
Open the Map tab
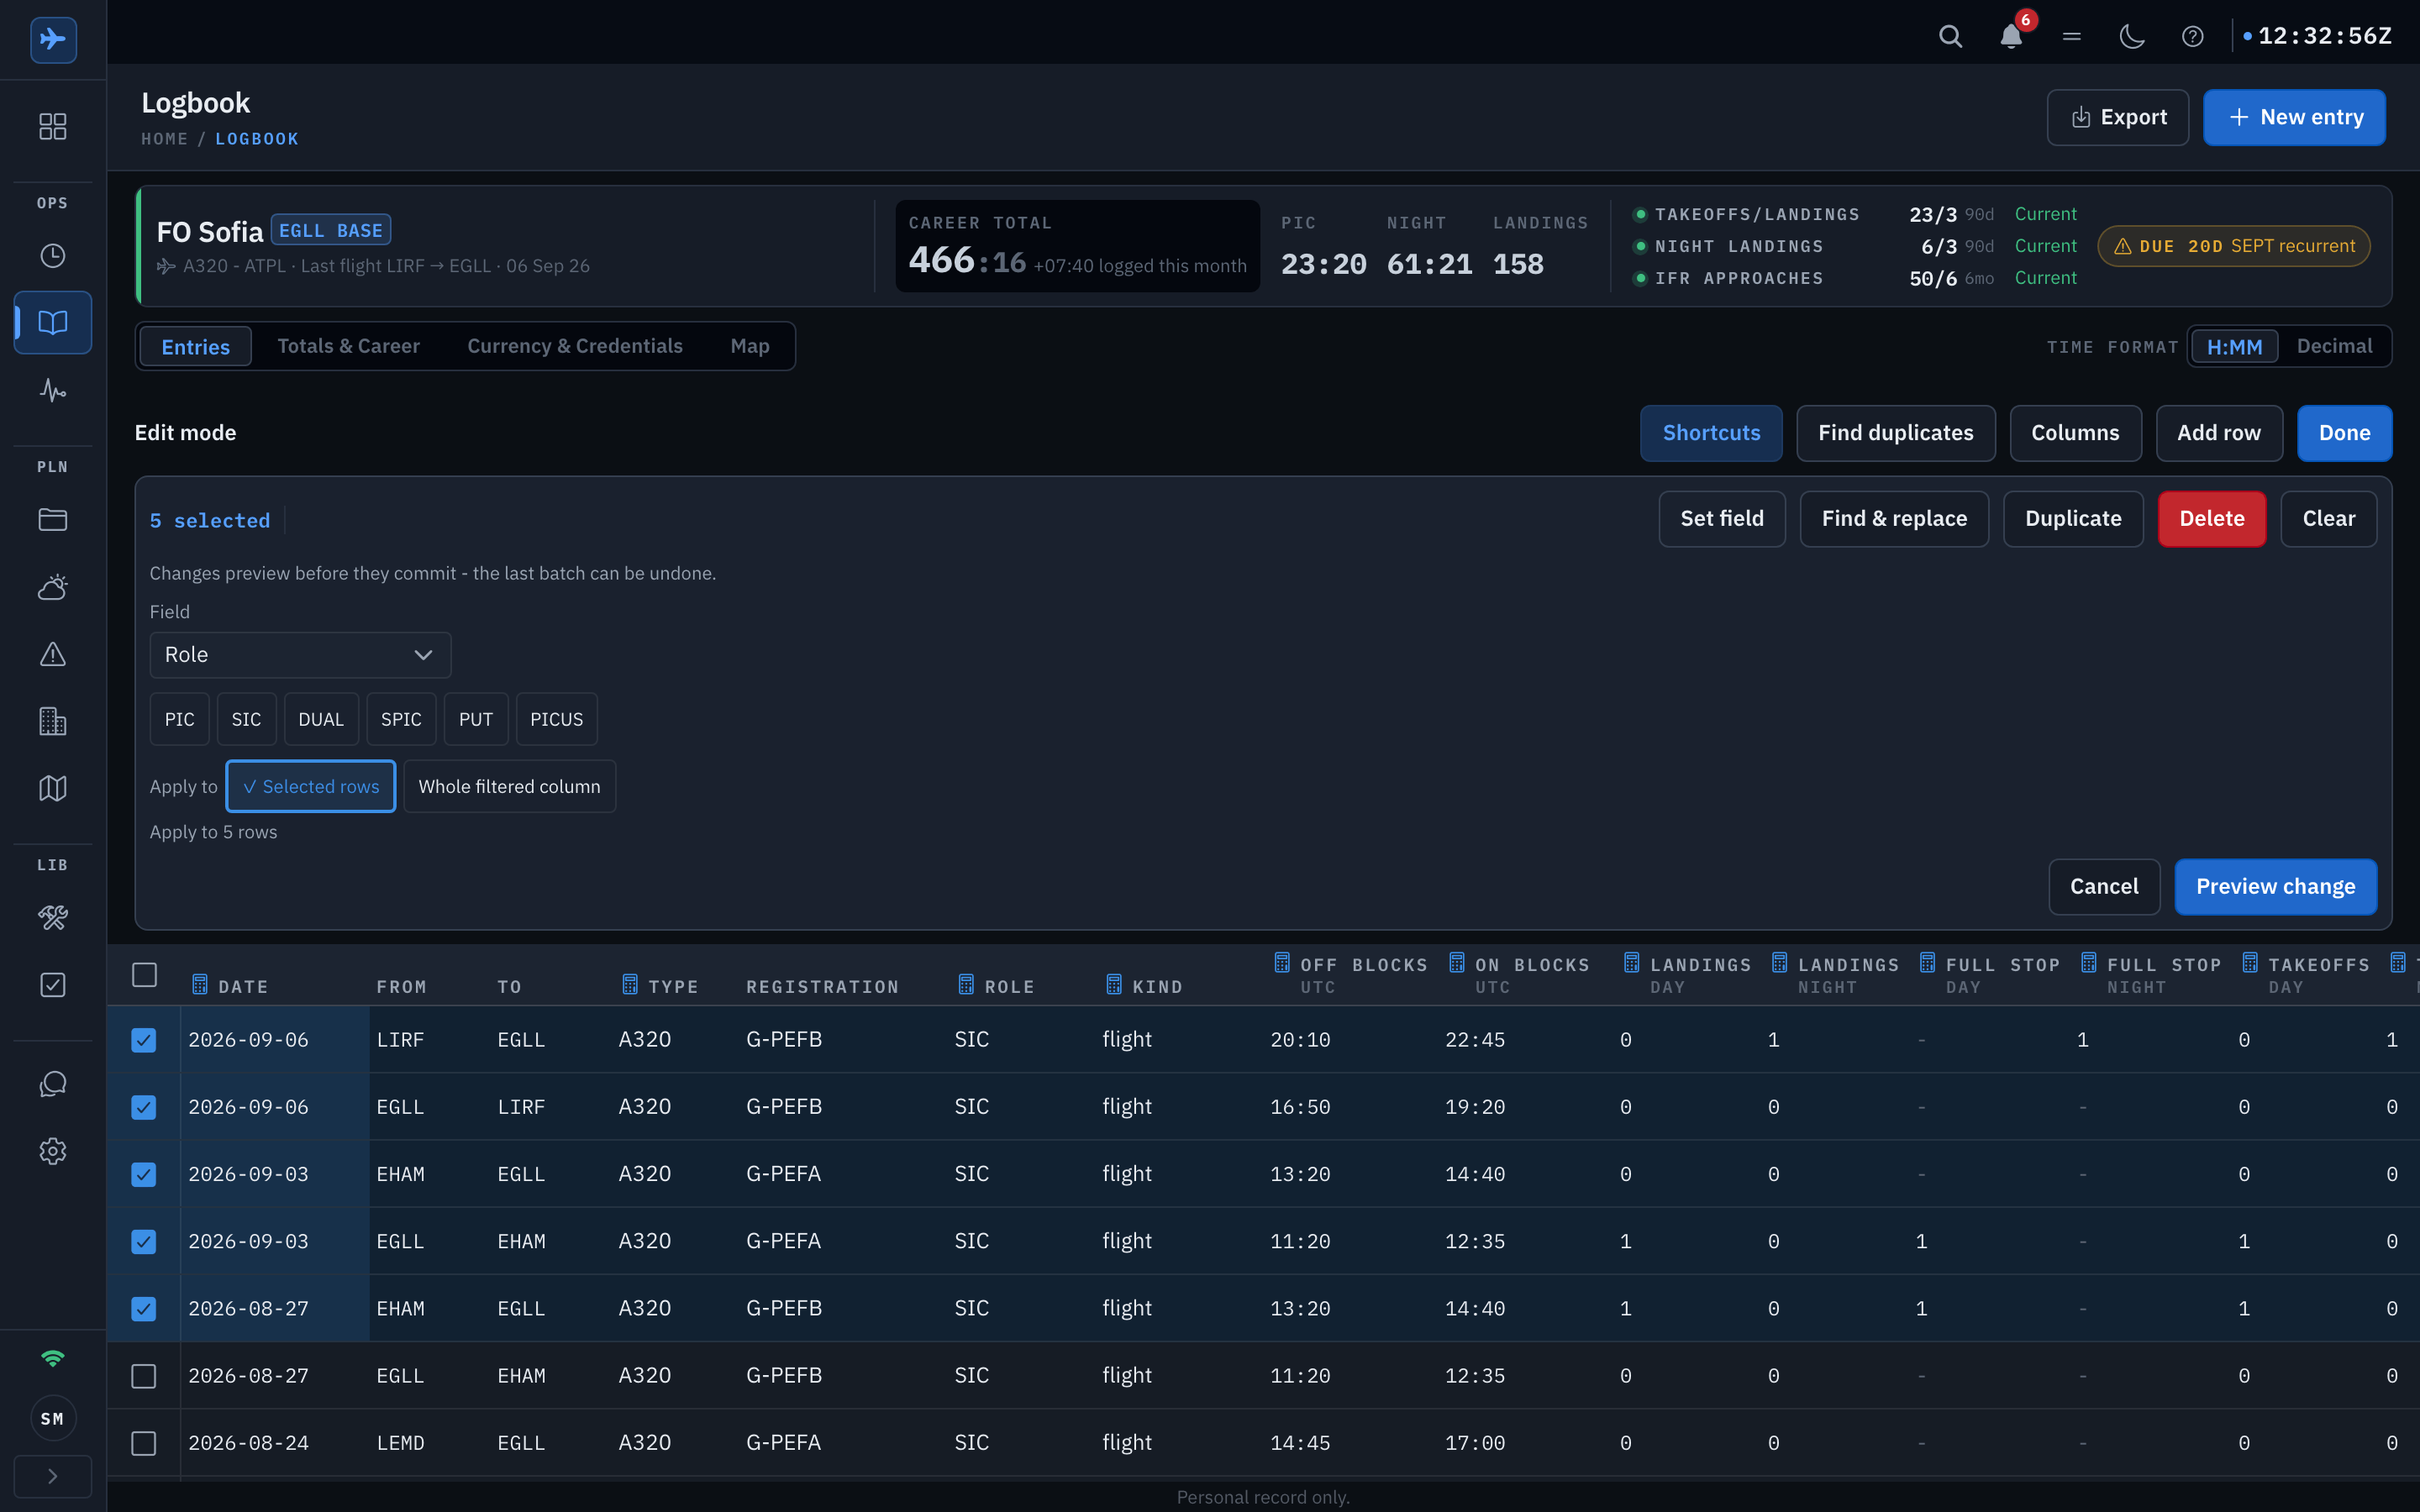coord(750,346)
